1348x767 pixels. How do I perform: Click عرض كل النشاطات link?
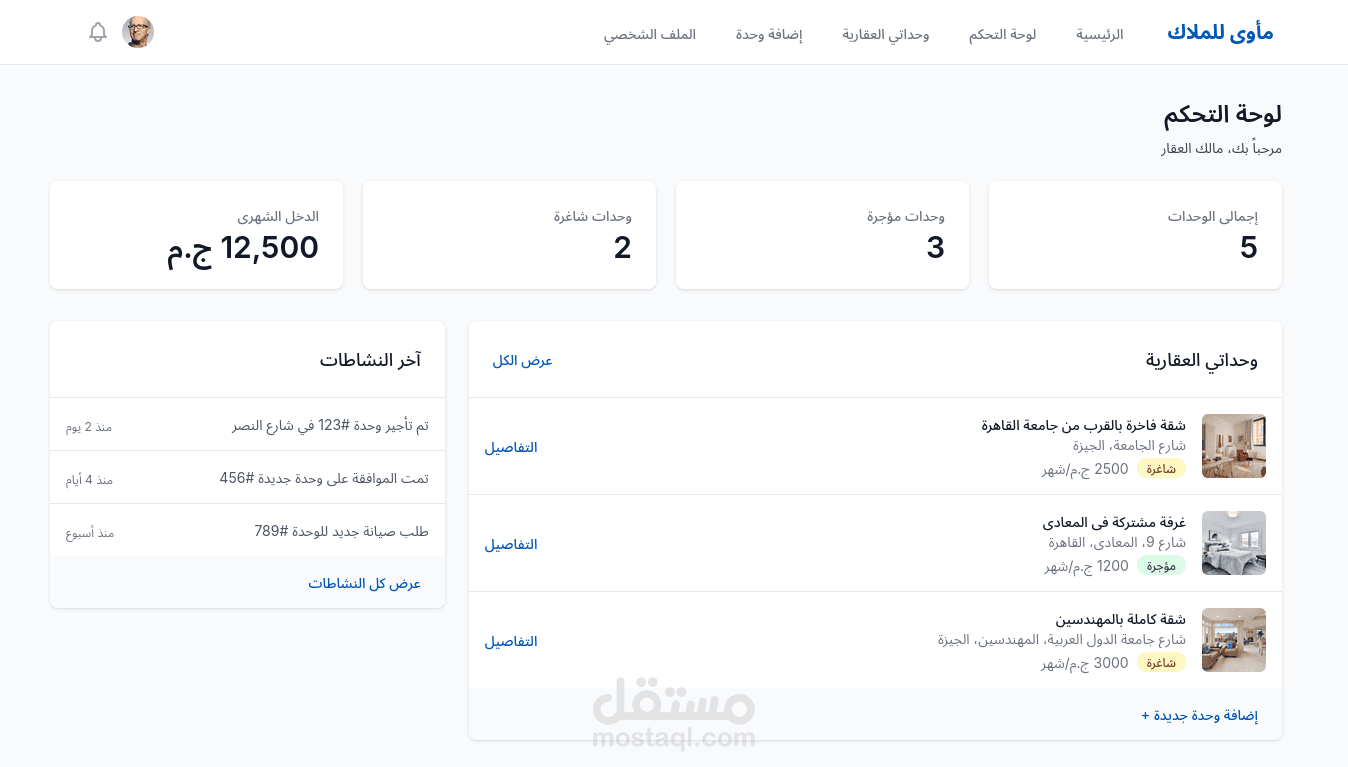tap(364, 583)
